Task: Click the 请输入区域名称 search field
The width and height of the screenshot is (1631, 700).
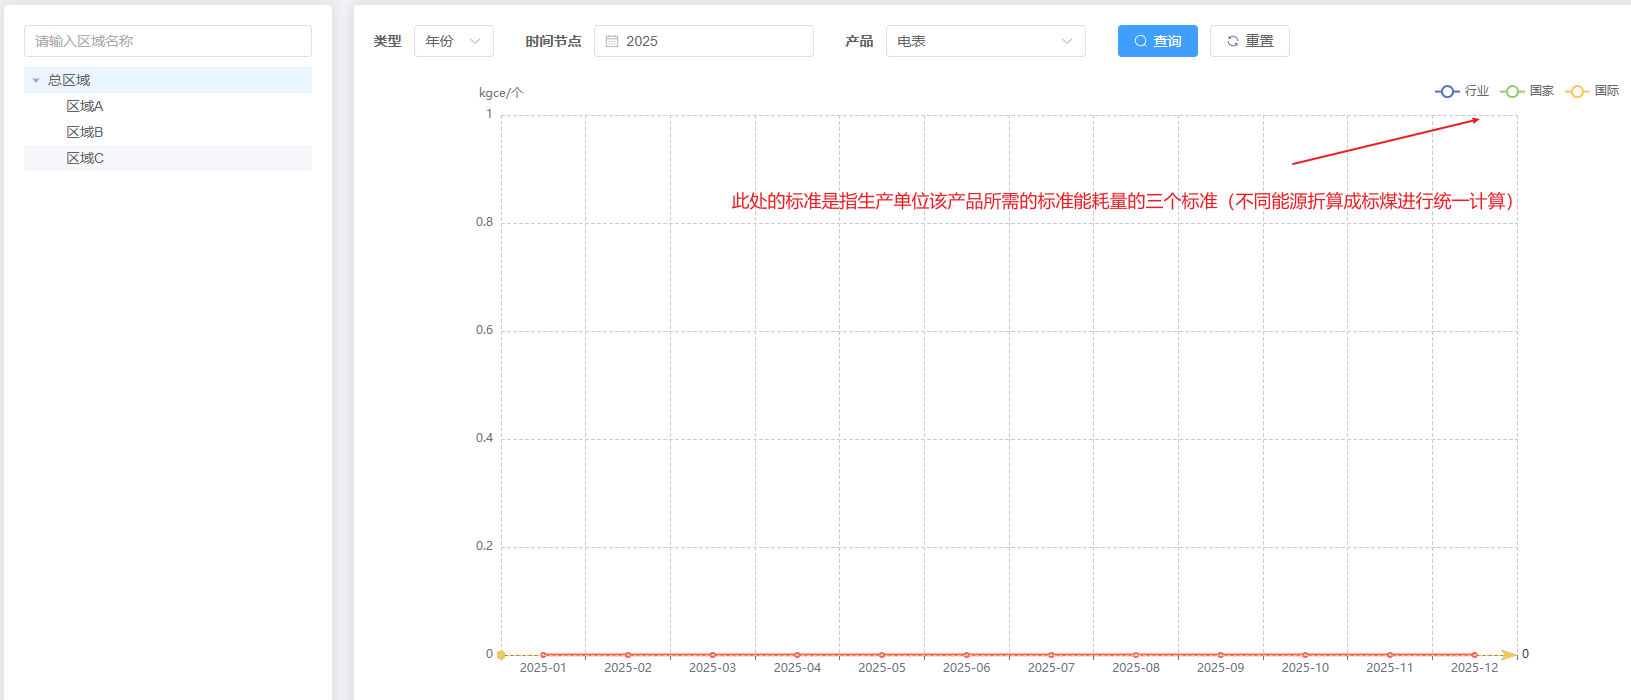Action: pyautogui.click(x=168, y=41)
